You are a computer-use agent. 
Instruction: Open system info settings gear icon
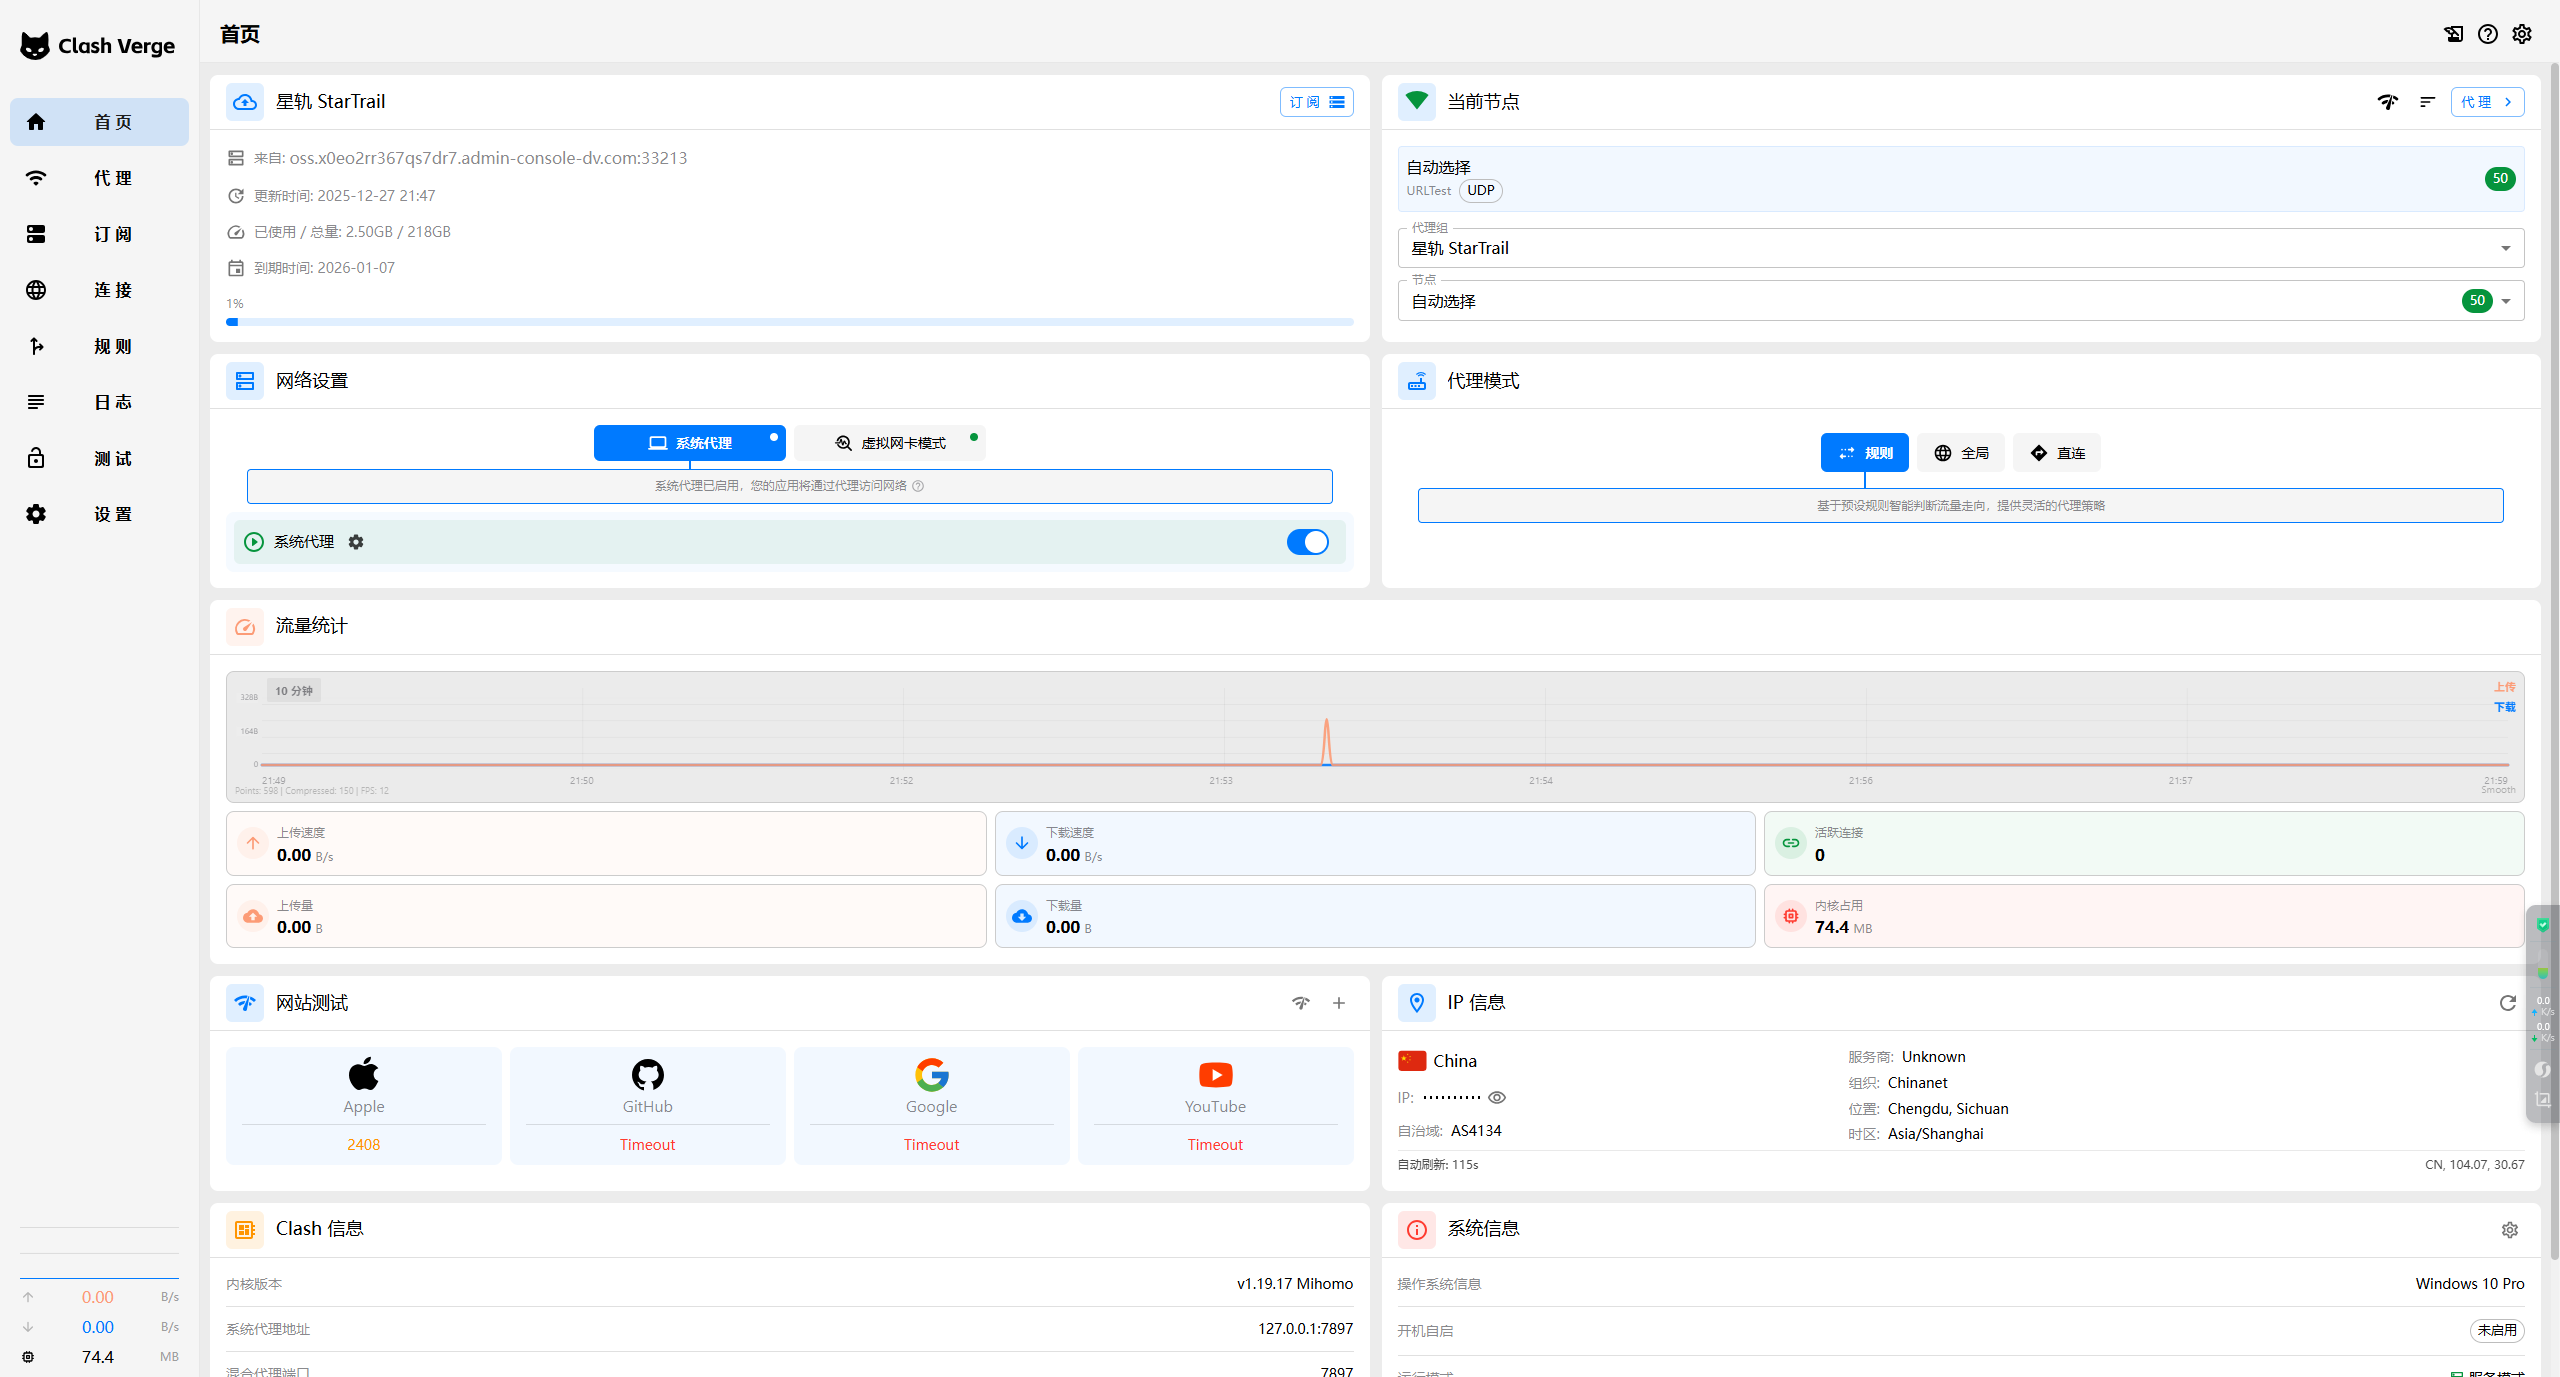pyautogui.click(x=2510, y=1230)
